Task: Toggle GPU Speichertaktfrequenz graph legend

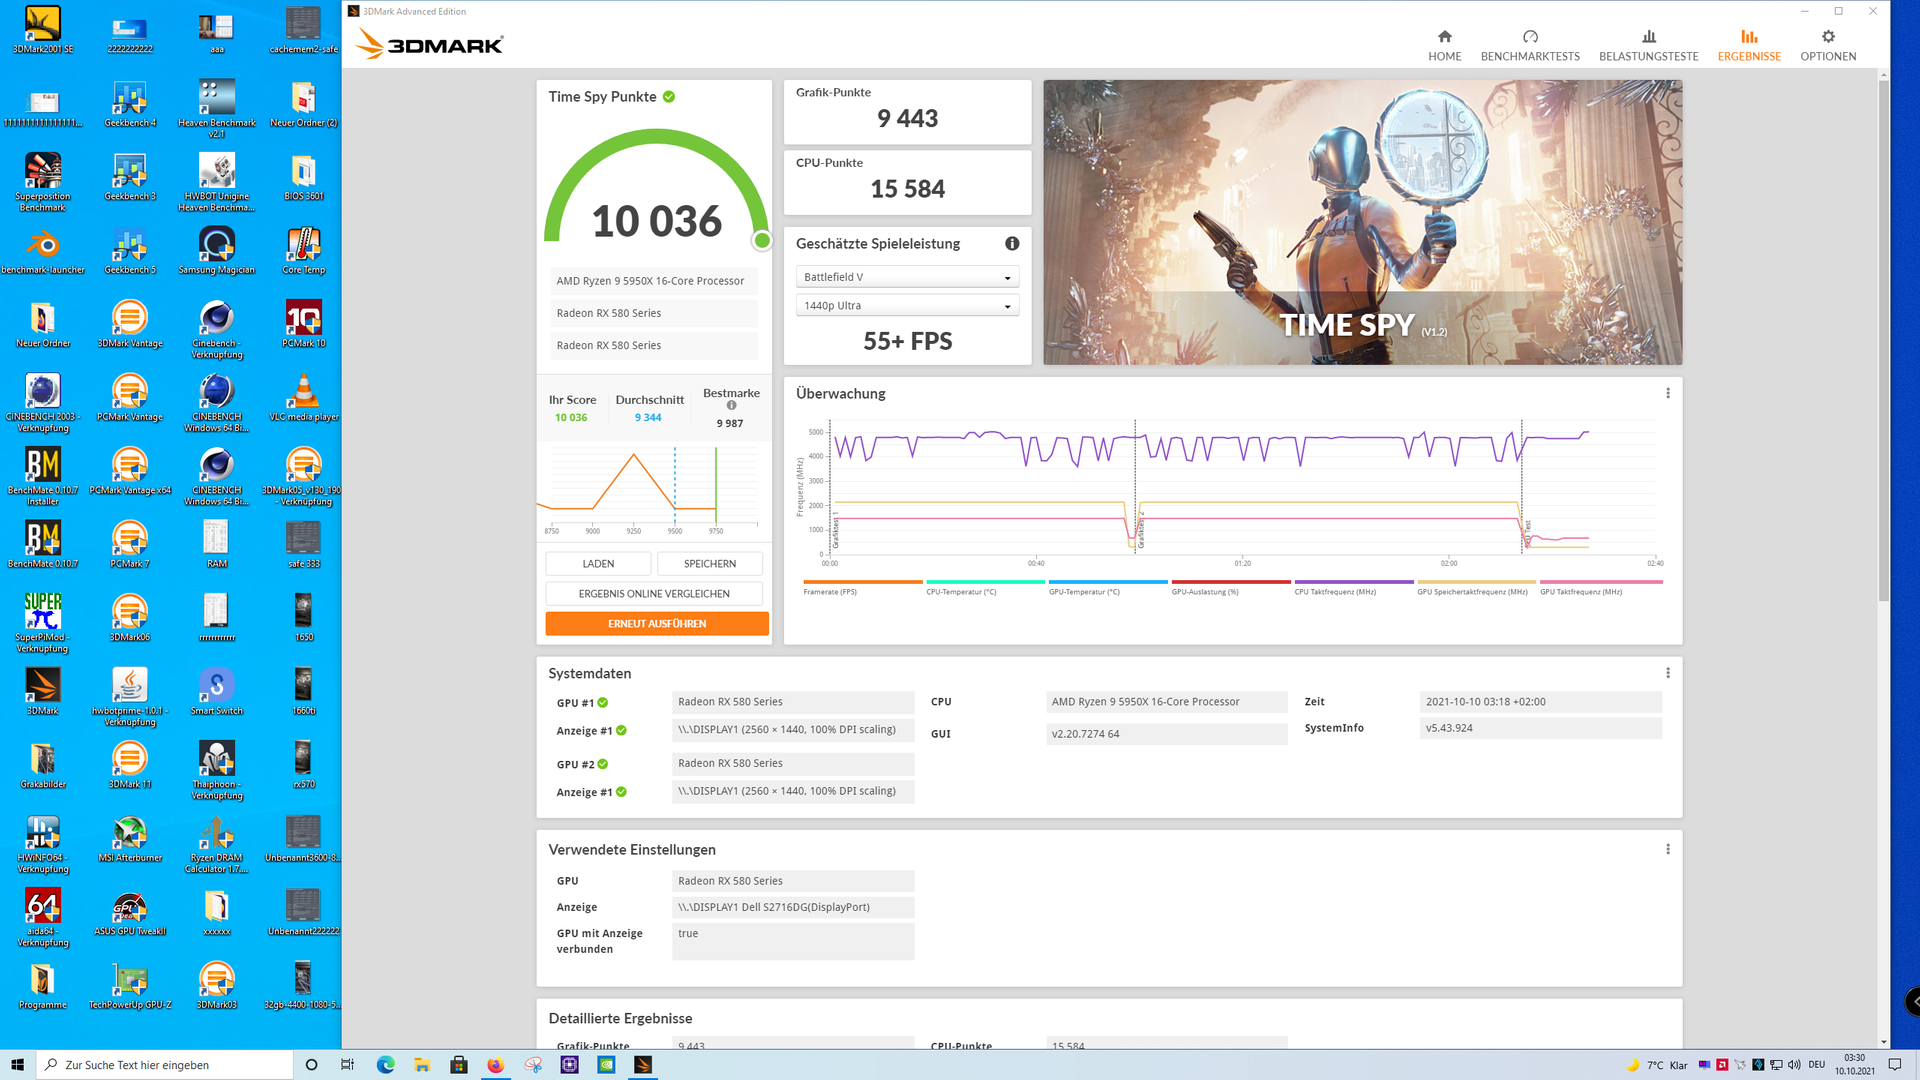Action: (x=1476, y=588)
